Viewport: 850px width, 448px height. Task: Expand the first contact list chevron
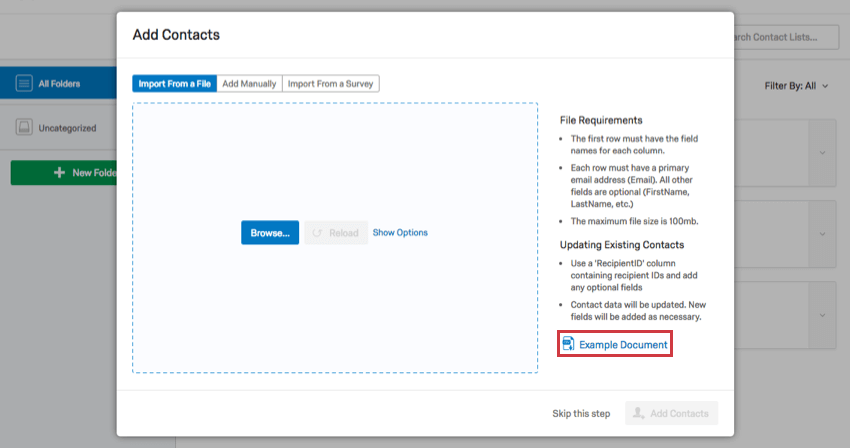coord(822,153)
